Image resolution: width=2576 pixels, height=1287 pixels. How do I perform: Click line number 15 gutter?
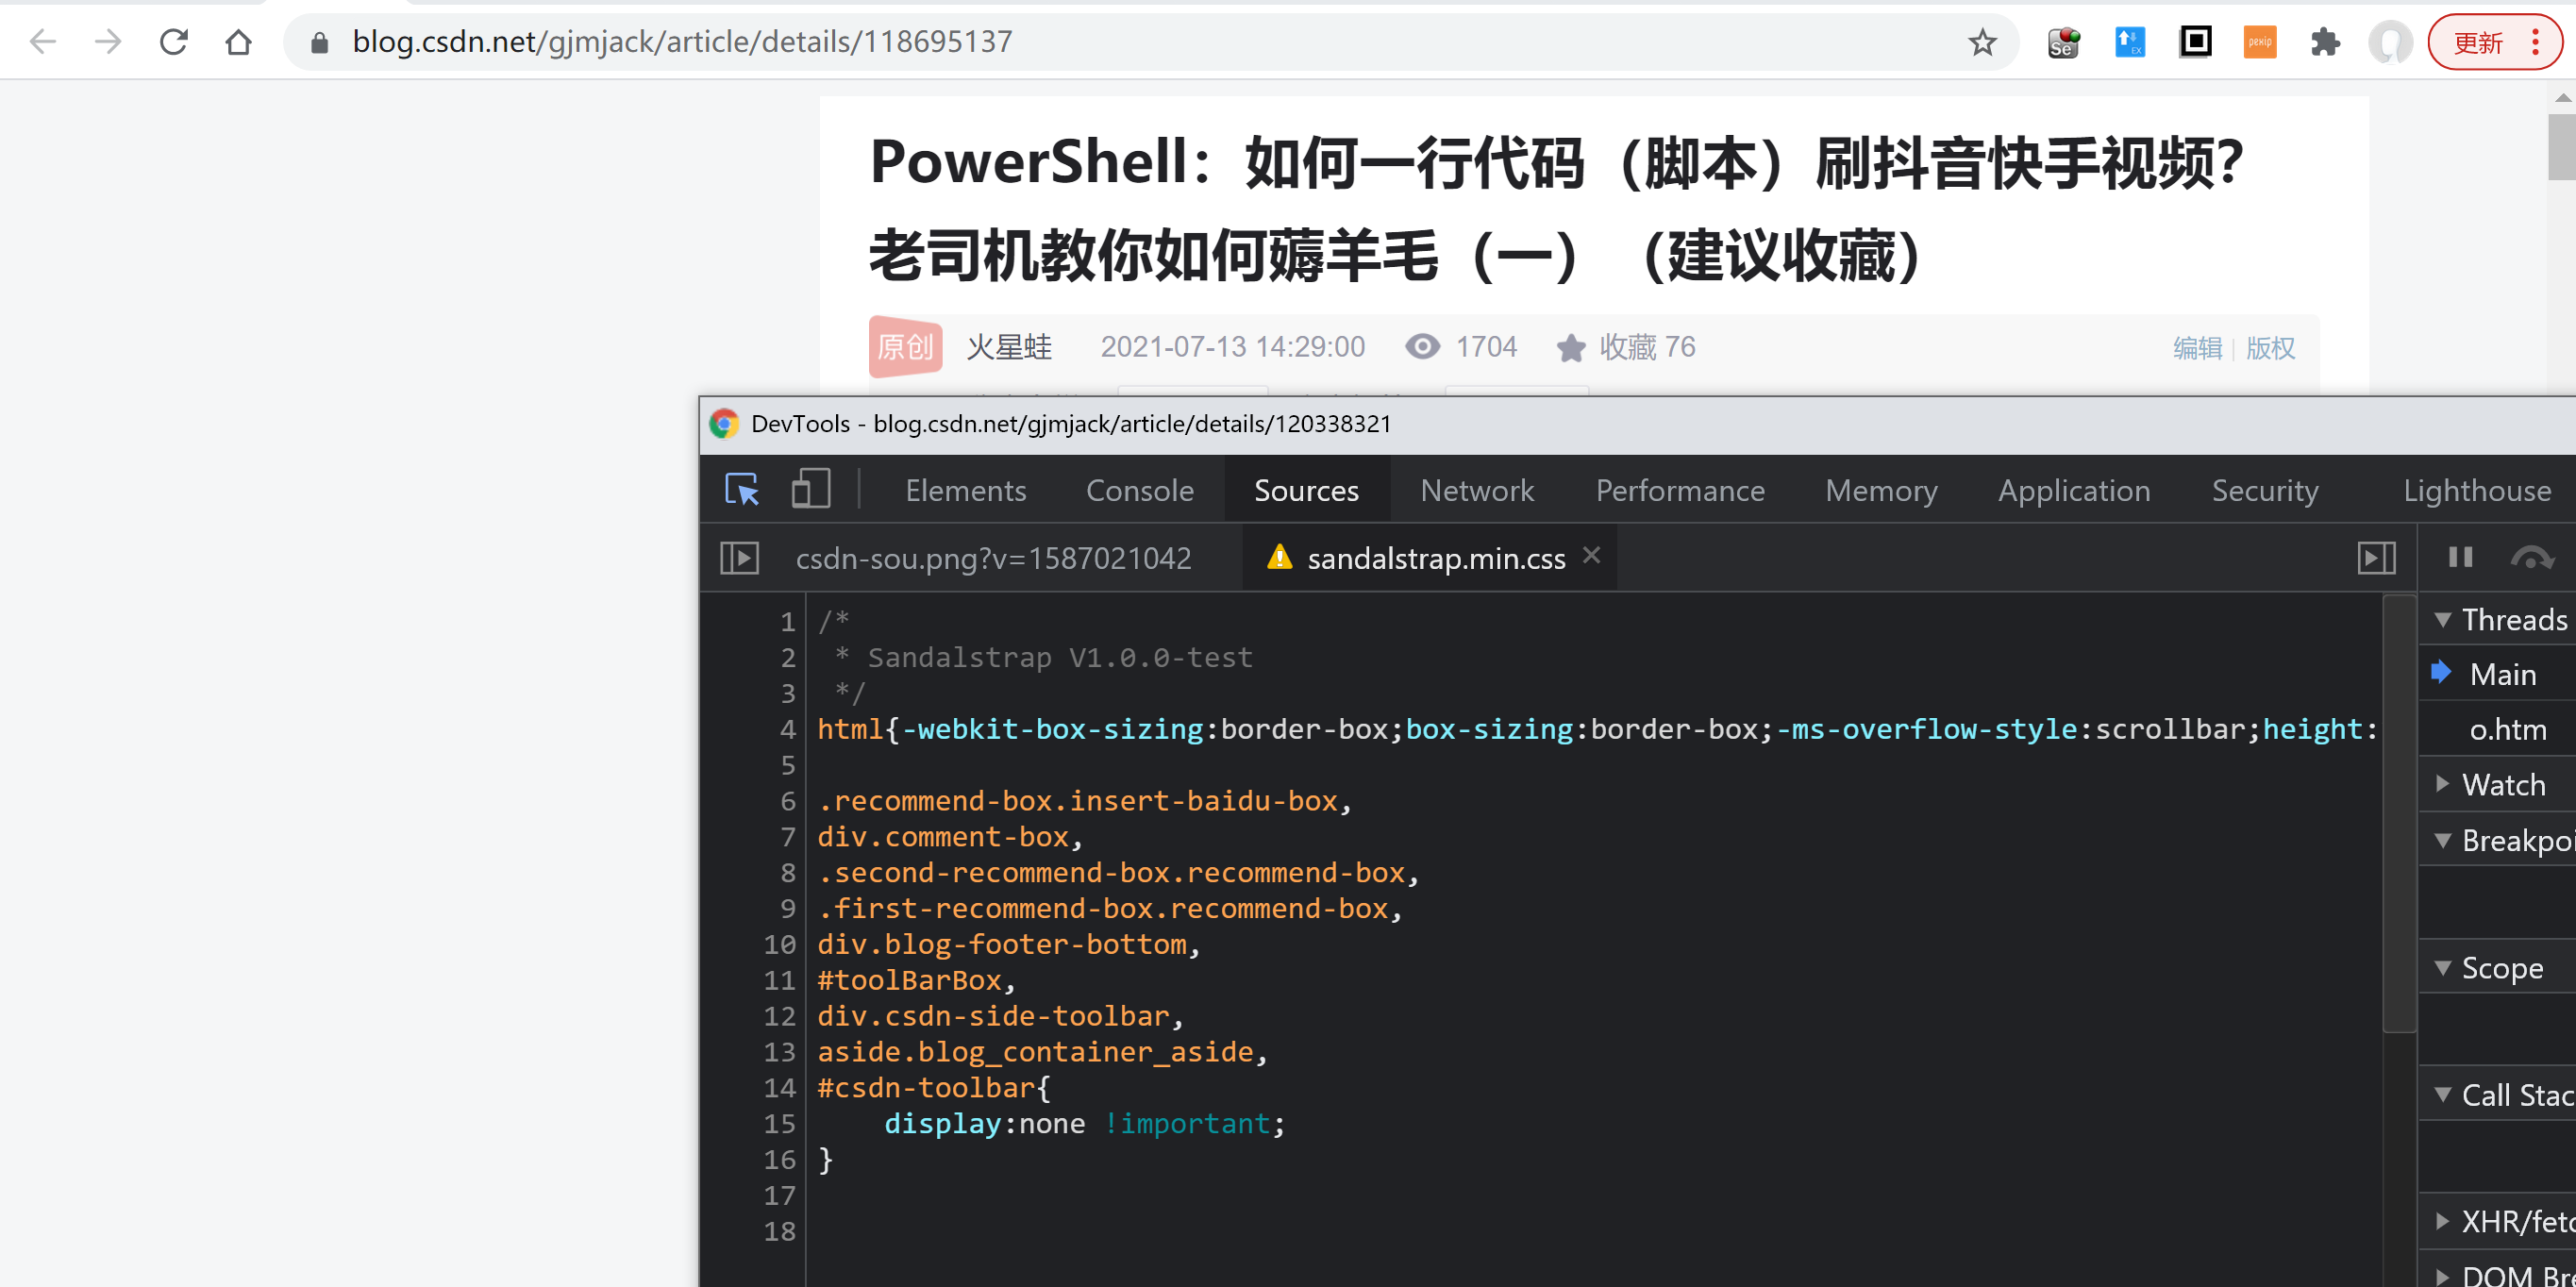click(x=779, y=1123)
